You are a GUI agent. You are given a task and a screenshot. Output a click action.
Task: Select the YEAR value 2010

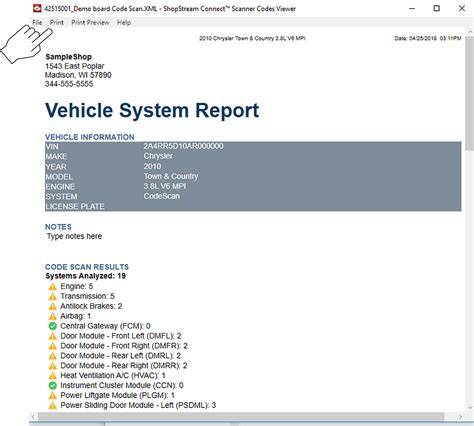coord(152,166)
